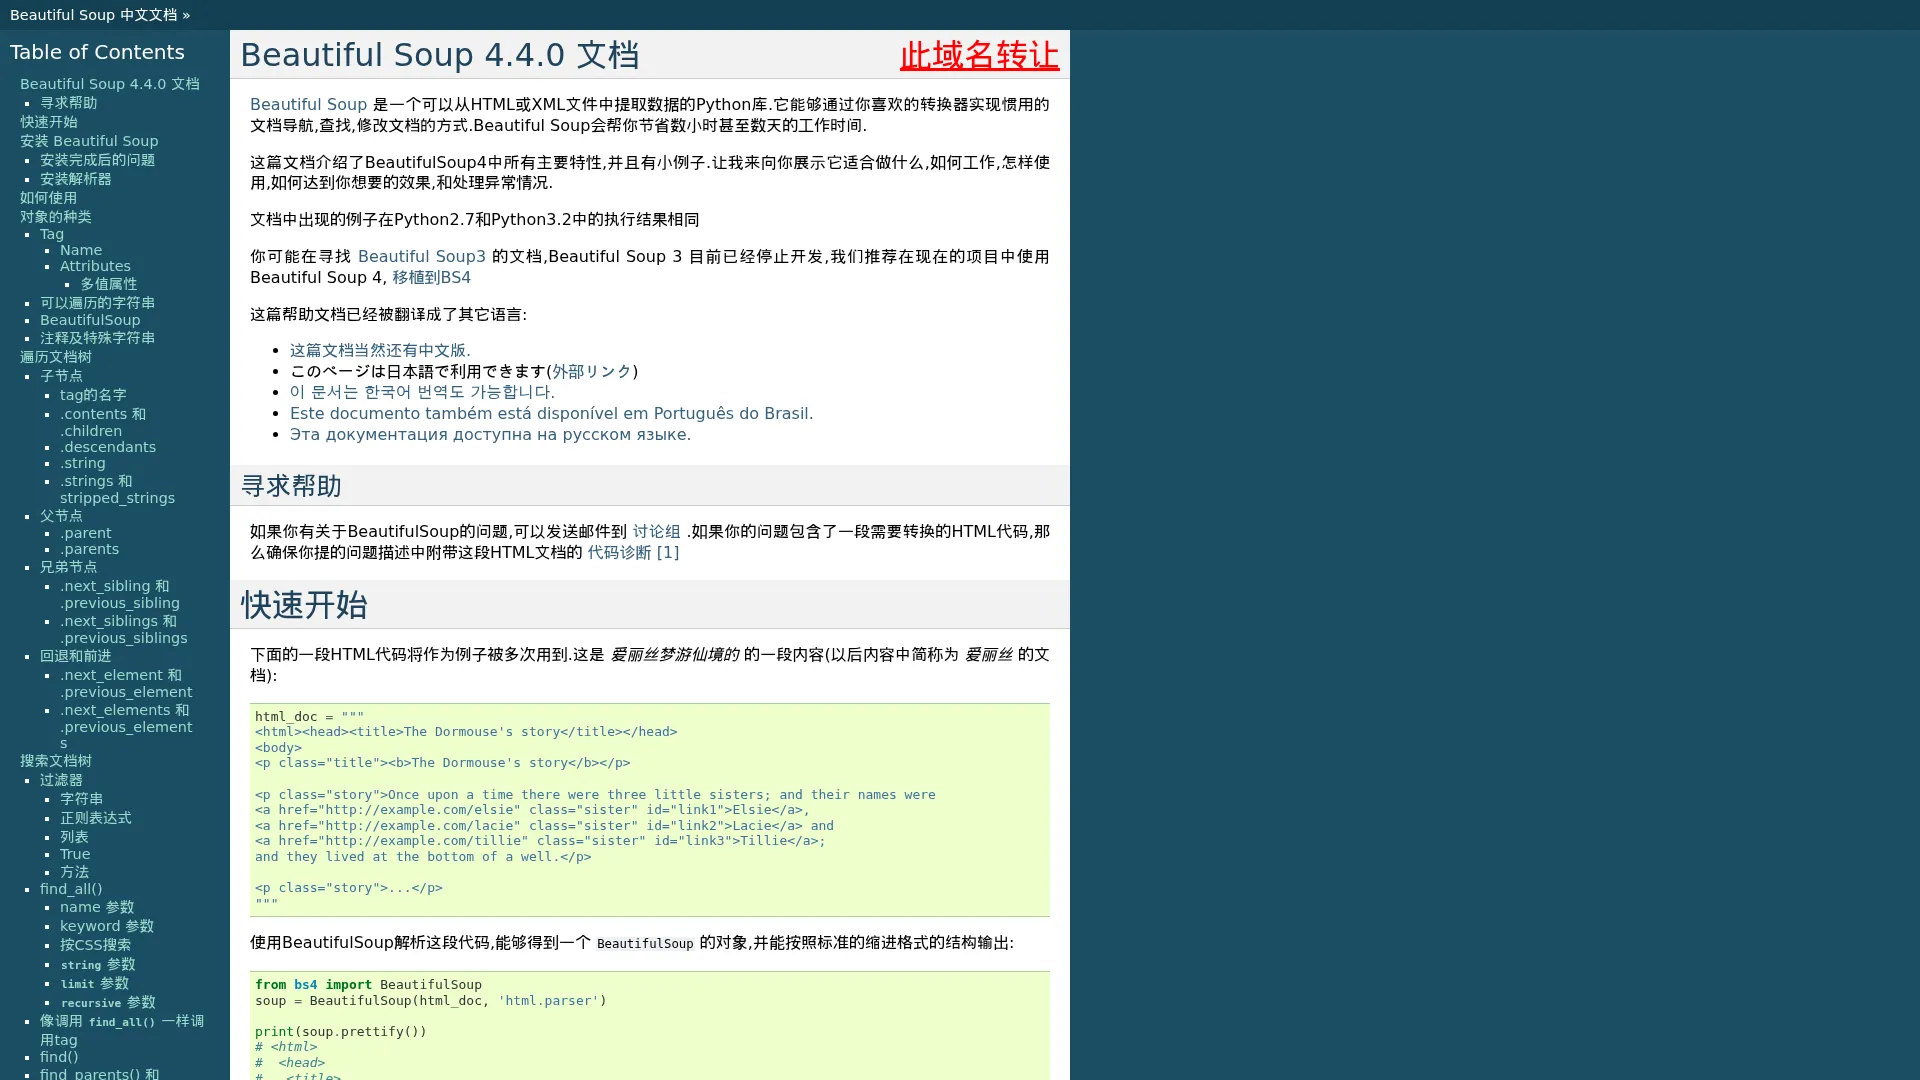Select Attributes entry in table of contents

tap(95, 266)
